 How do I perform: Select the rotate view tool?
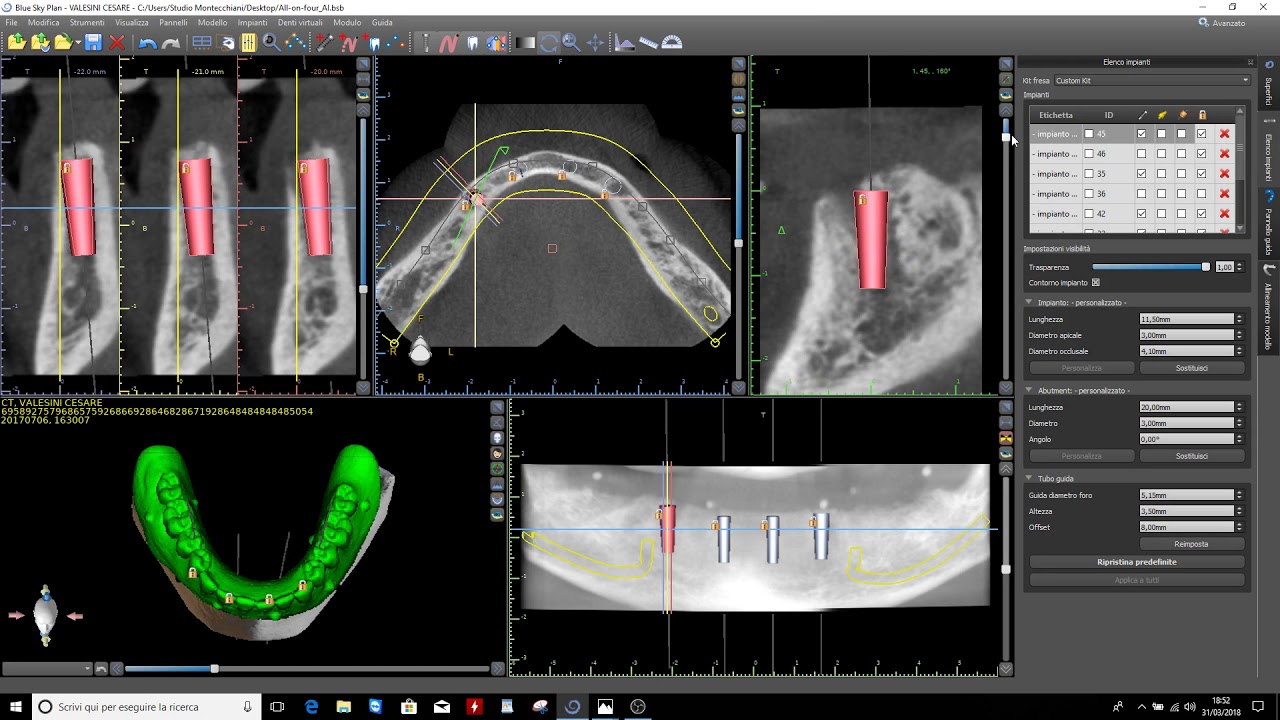[548, 43]
